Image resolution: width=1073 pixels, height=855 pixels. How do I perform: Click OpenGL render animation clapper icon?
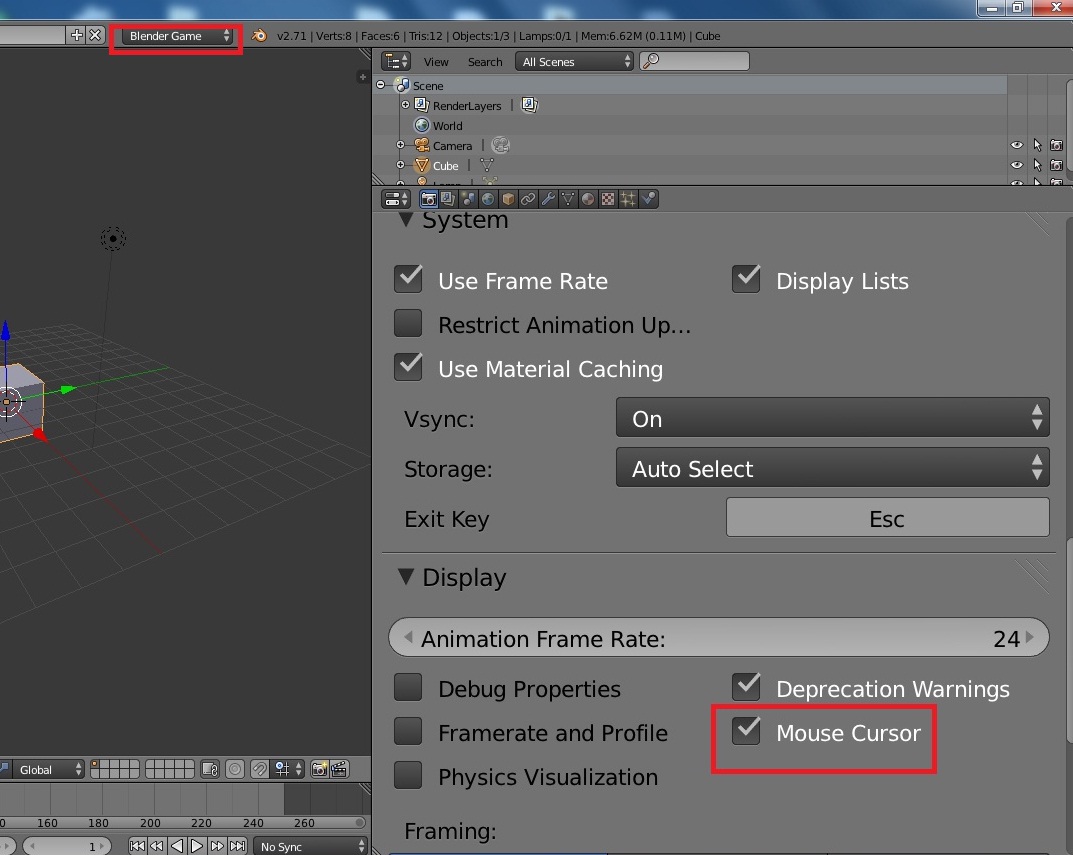[339, 769]
